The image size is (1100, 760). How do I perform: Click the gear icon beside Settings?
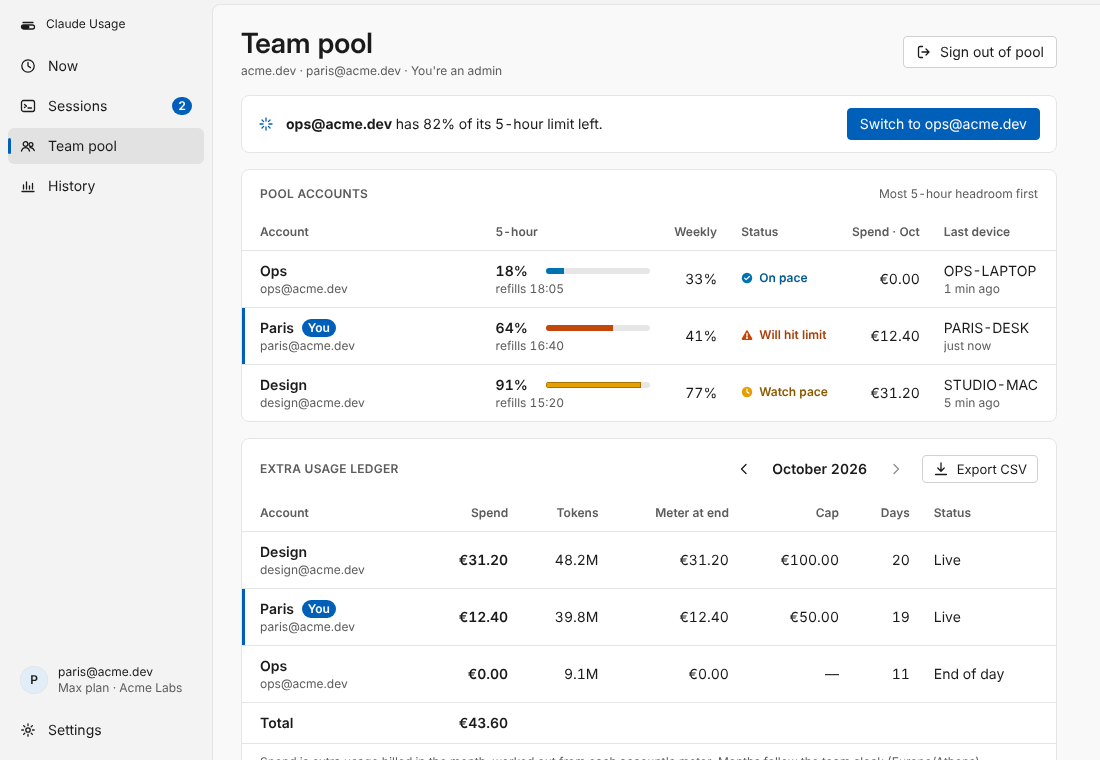tap(28, 730)
